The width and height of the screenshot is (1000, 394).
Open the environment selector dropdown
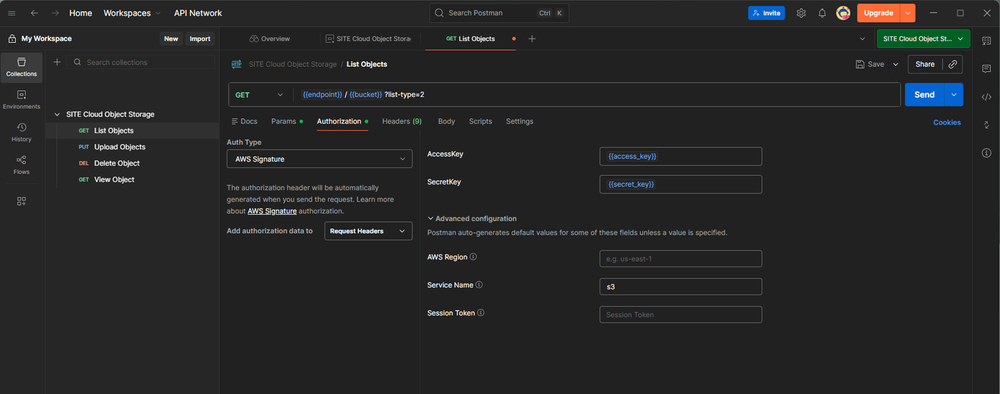pyautogui.click(x=923, y=39)
